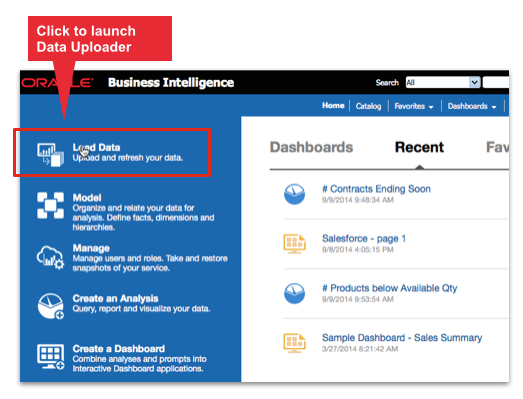The height and width of the screenshot is (399, 523).
Task: Open the Manage link
Action: [x=91, y=248]
